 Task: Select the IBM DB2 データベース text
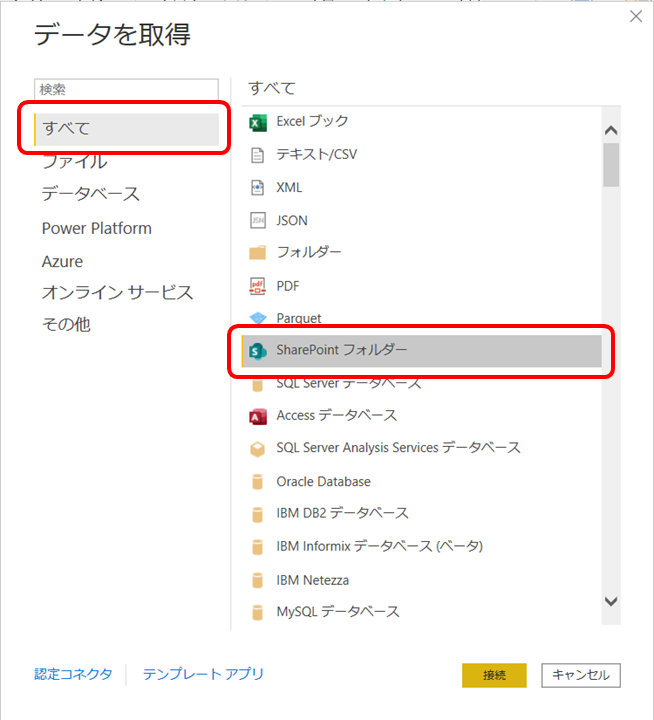[x=342, y=513]
